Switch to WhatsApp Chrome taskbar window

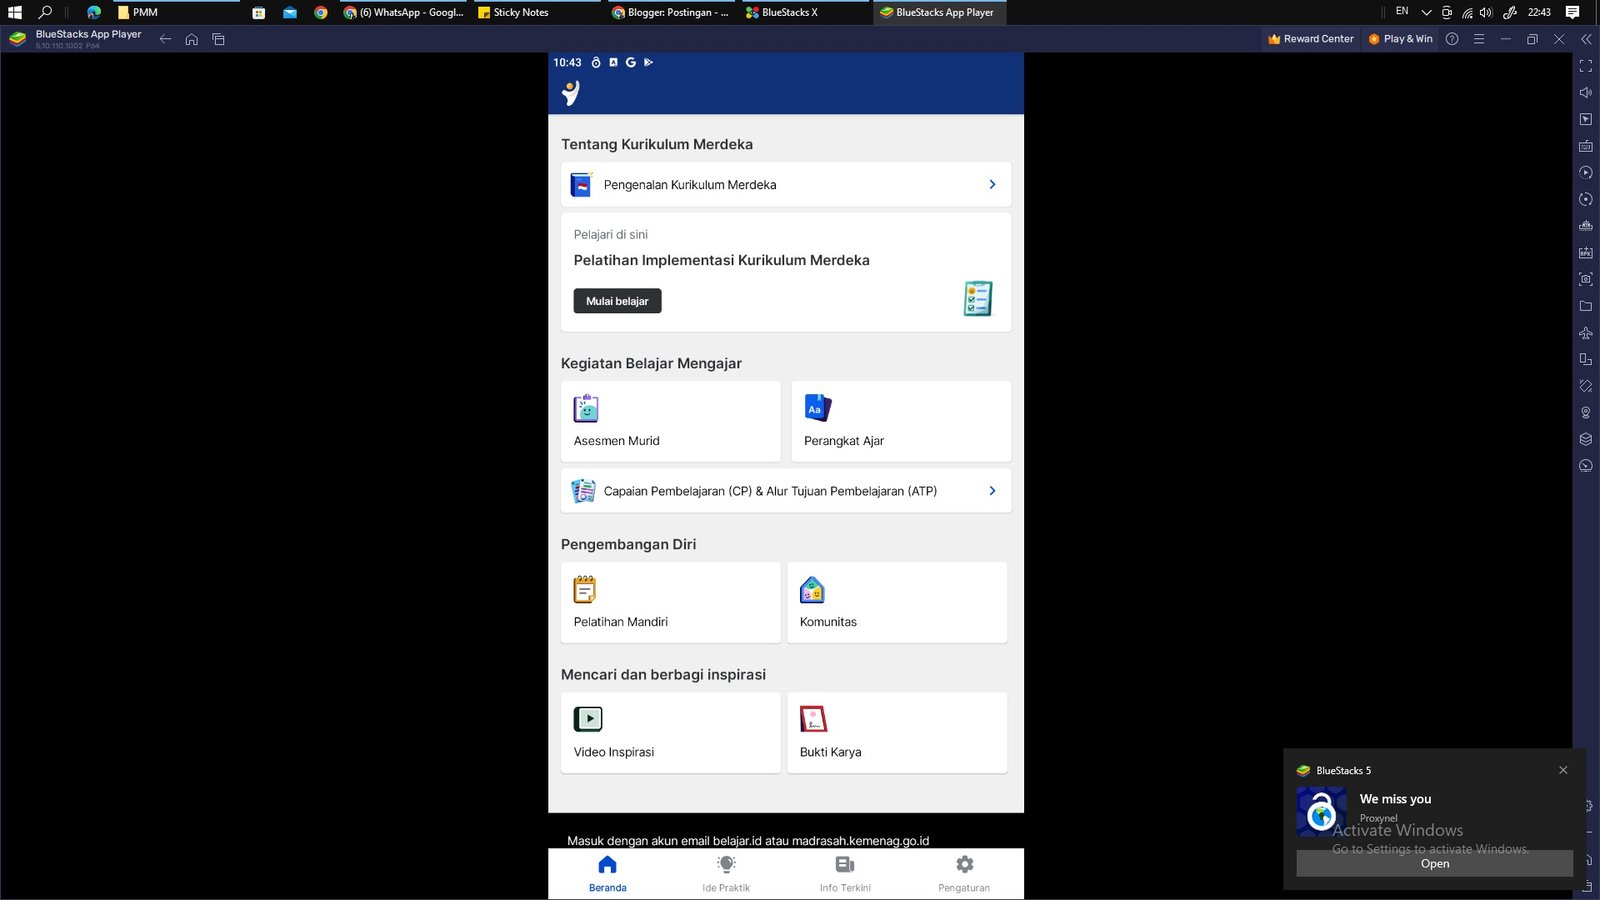404,12
